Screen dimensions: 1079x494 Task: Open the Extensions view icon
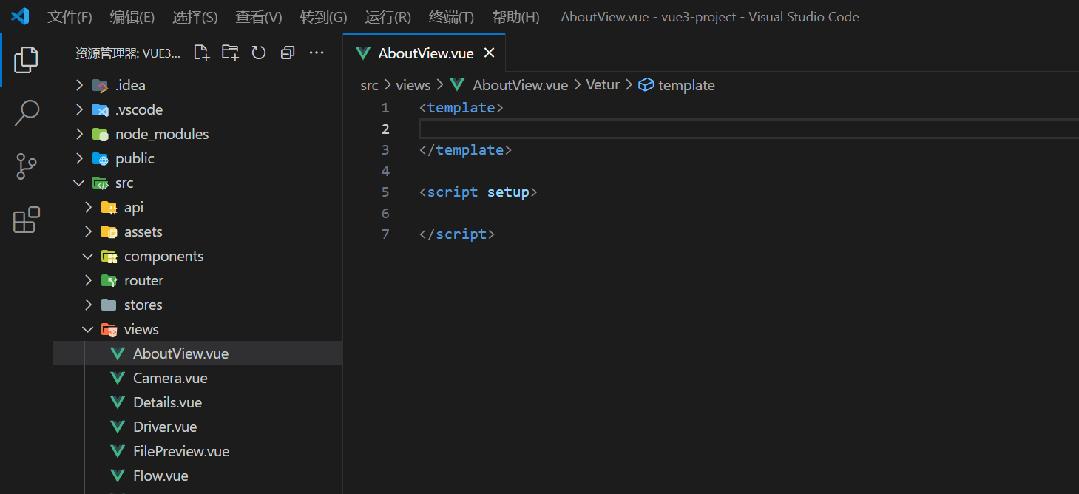27,219
